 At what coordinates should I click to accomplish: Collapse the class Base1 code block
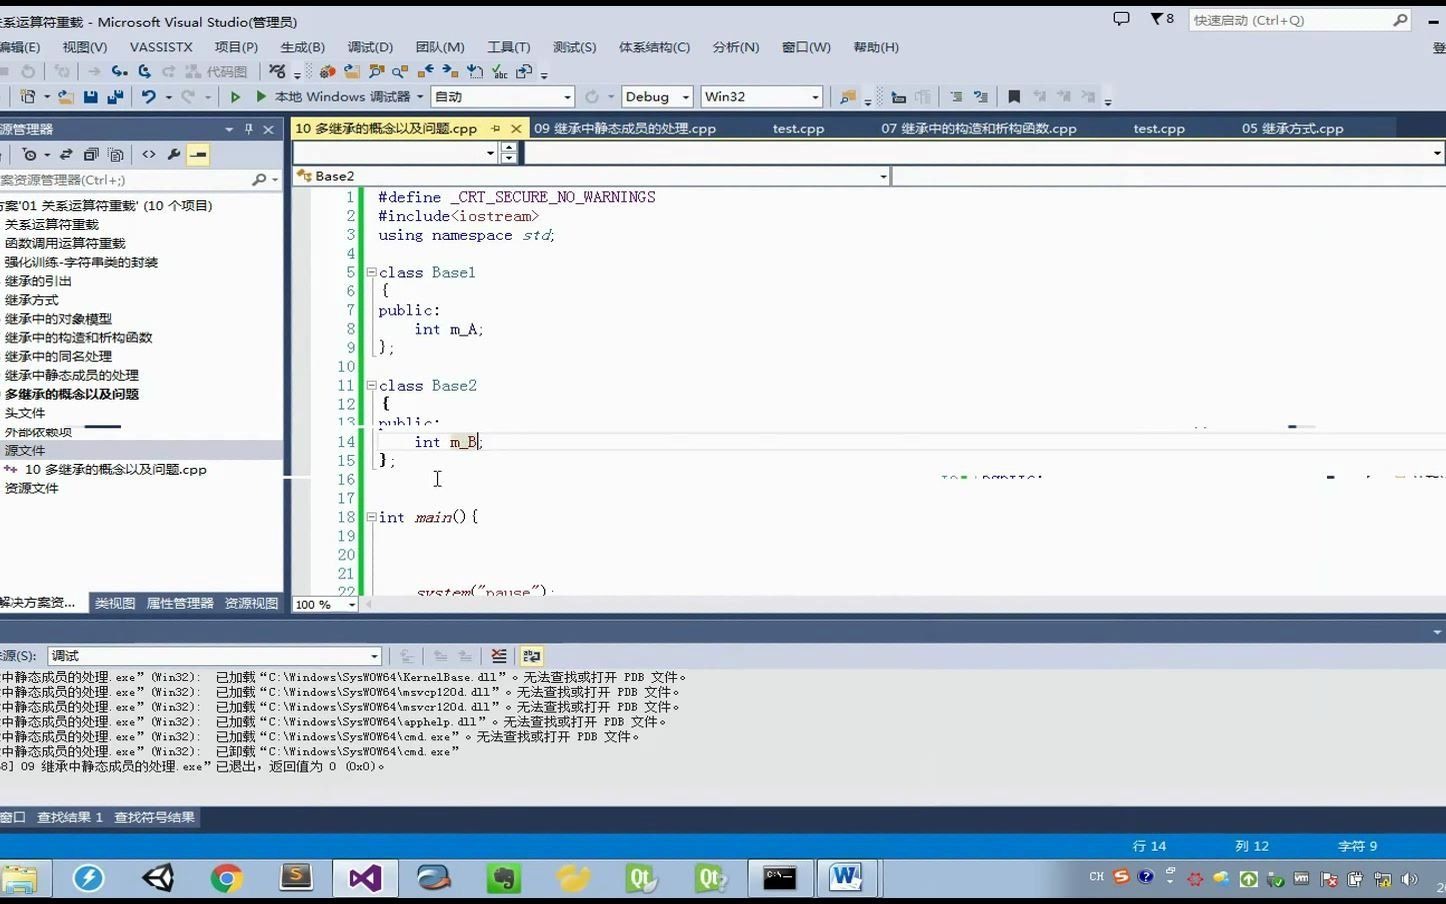(x=371, y=272)
